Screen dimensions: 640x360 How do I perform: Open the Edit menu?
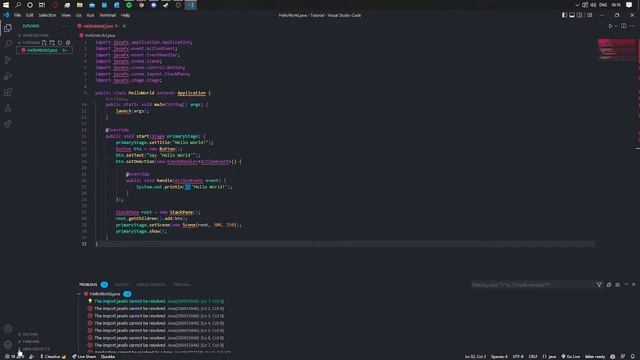click(x=29, y=15)
